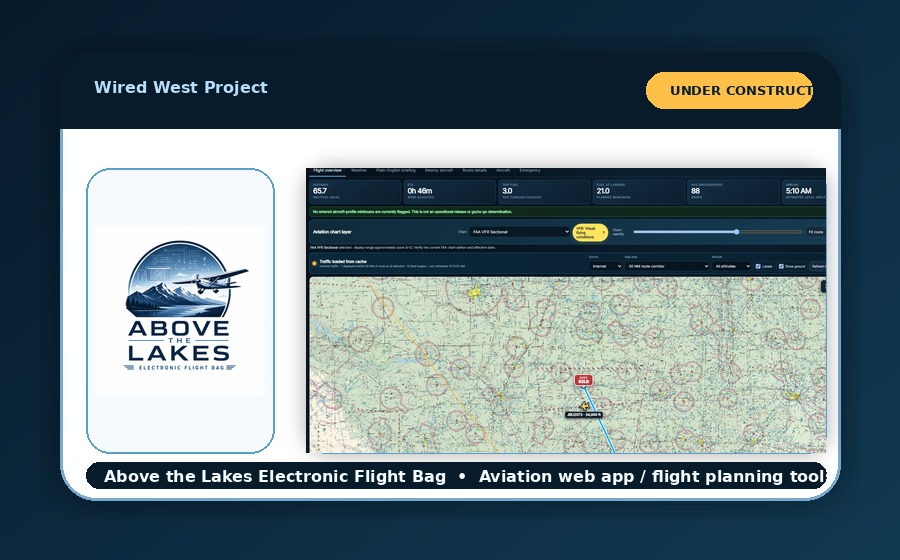900x560 pixels.
Task: Click the Fuel at landing 21.0 card
Action: coord(639,191)
